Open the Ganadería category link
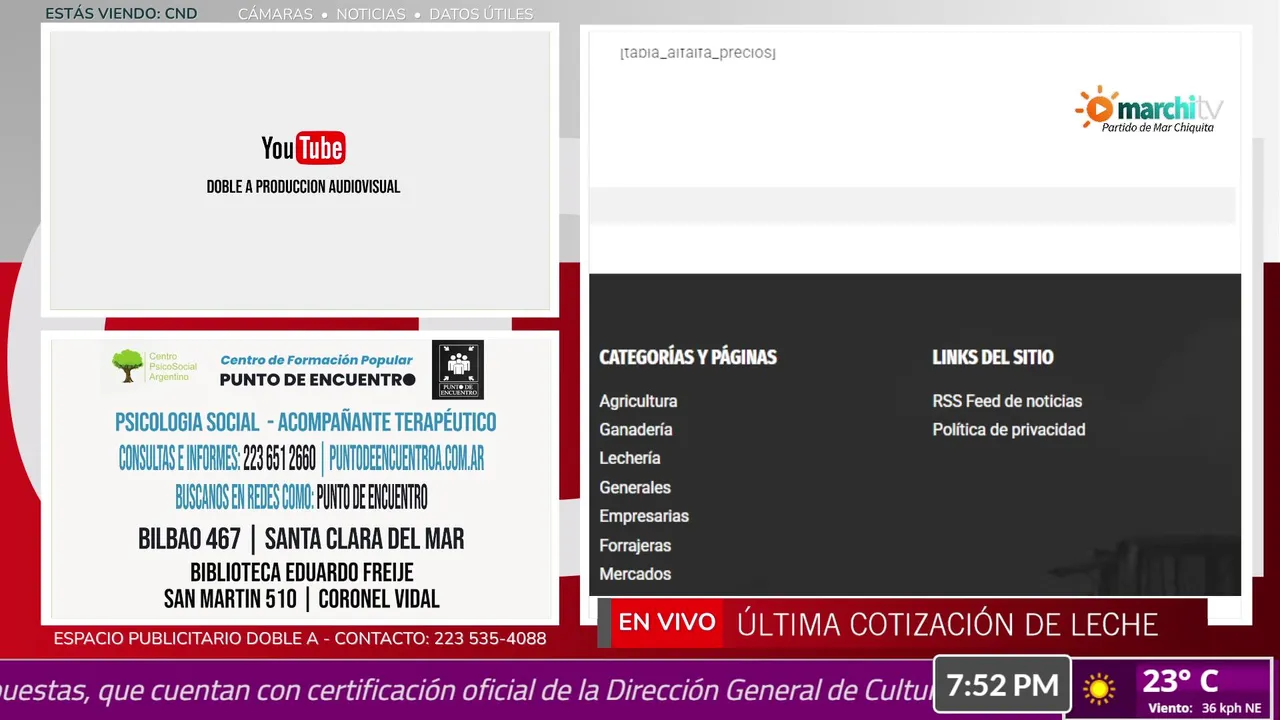This screenshot has width=1280, height=720. point(636,430)
